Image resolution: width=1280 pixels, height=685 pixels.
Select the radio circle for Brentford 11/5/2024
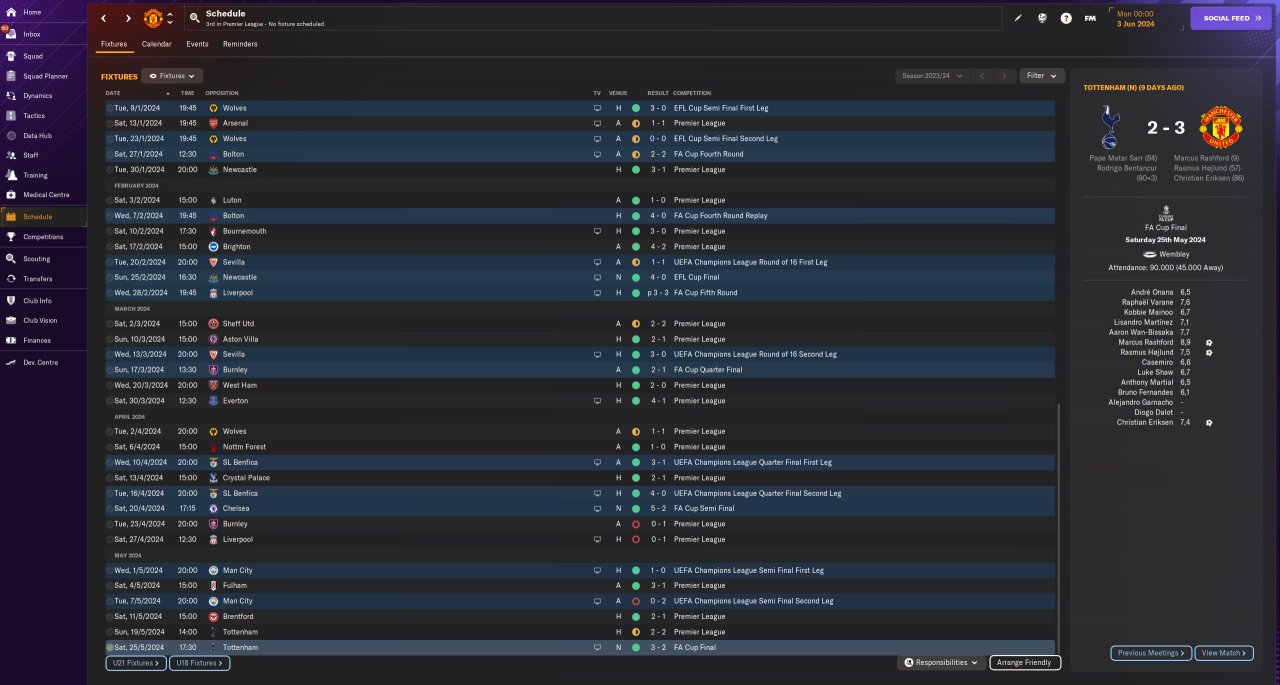(110, 617)
